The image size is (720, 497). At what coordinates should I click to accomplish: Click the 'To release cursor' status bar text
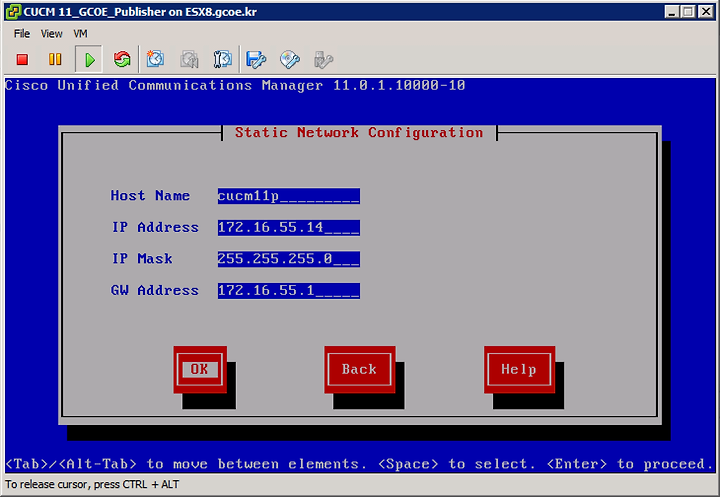pos(92,485)
